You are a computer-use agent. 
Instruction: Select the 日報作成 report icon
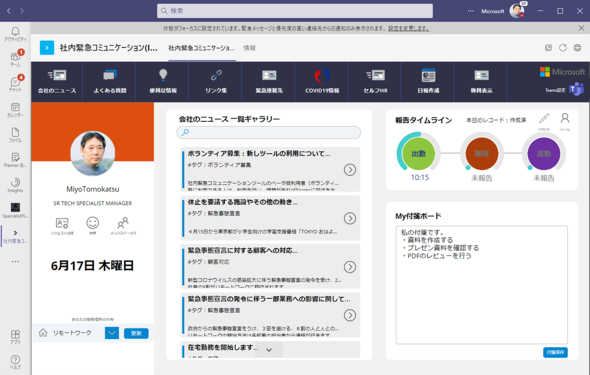point(428,81)
